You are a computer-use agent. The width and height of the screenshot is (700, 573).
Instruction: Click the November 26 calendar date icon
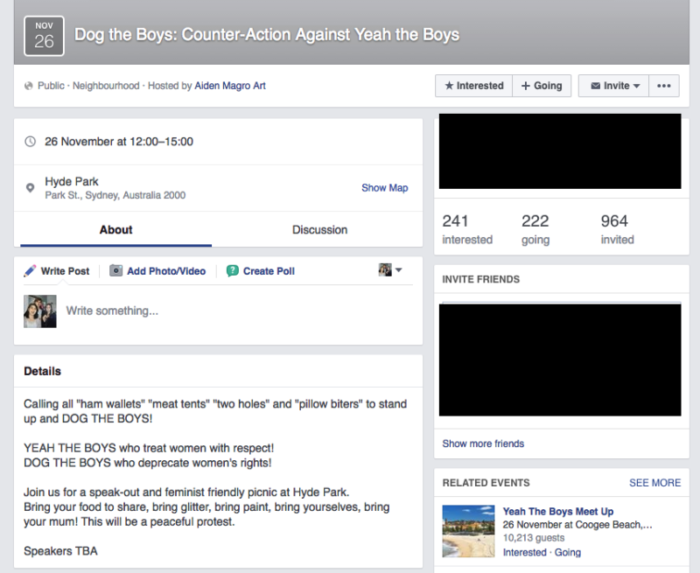coord(44,34)
